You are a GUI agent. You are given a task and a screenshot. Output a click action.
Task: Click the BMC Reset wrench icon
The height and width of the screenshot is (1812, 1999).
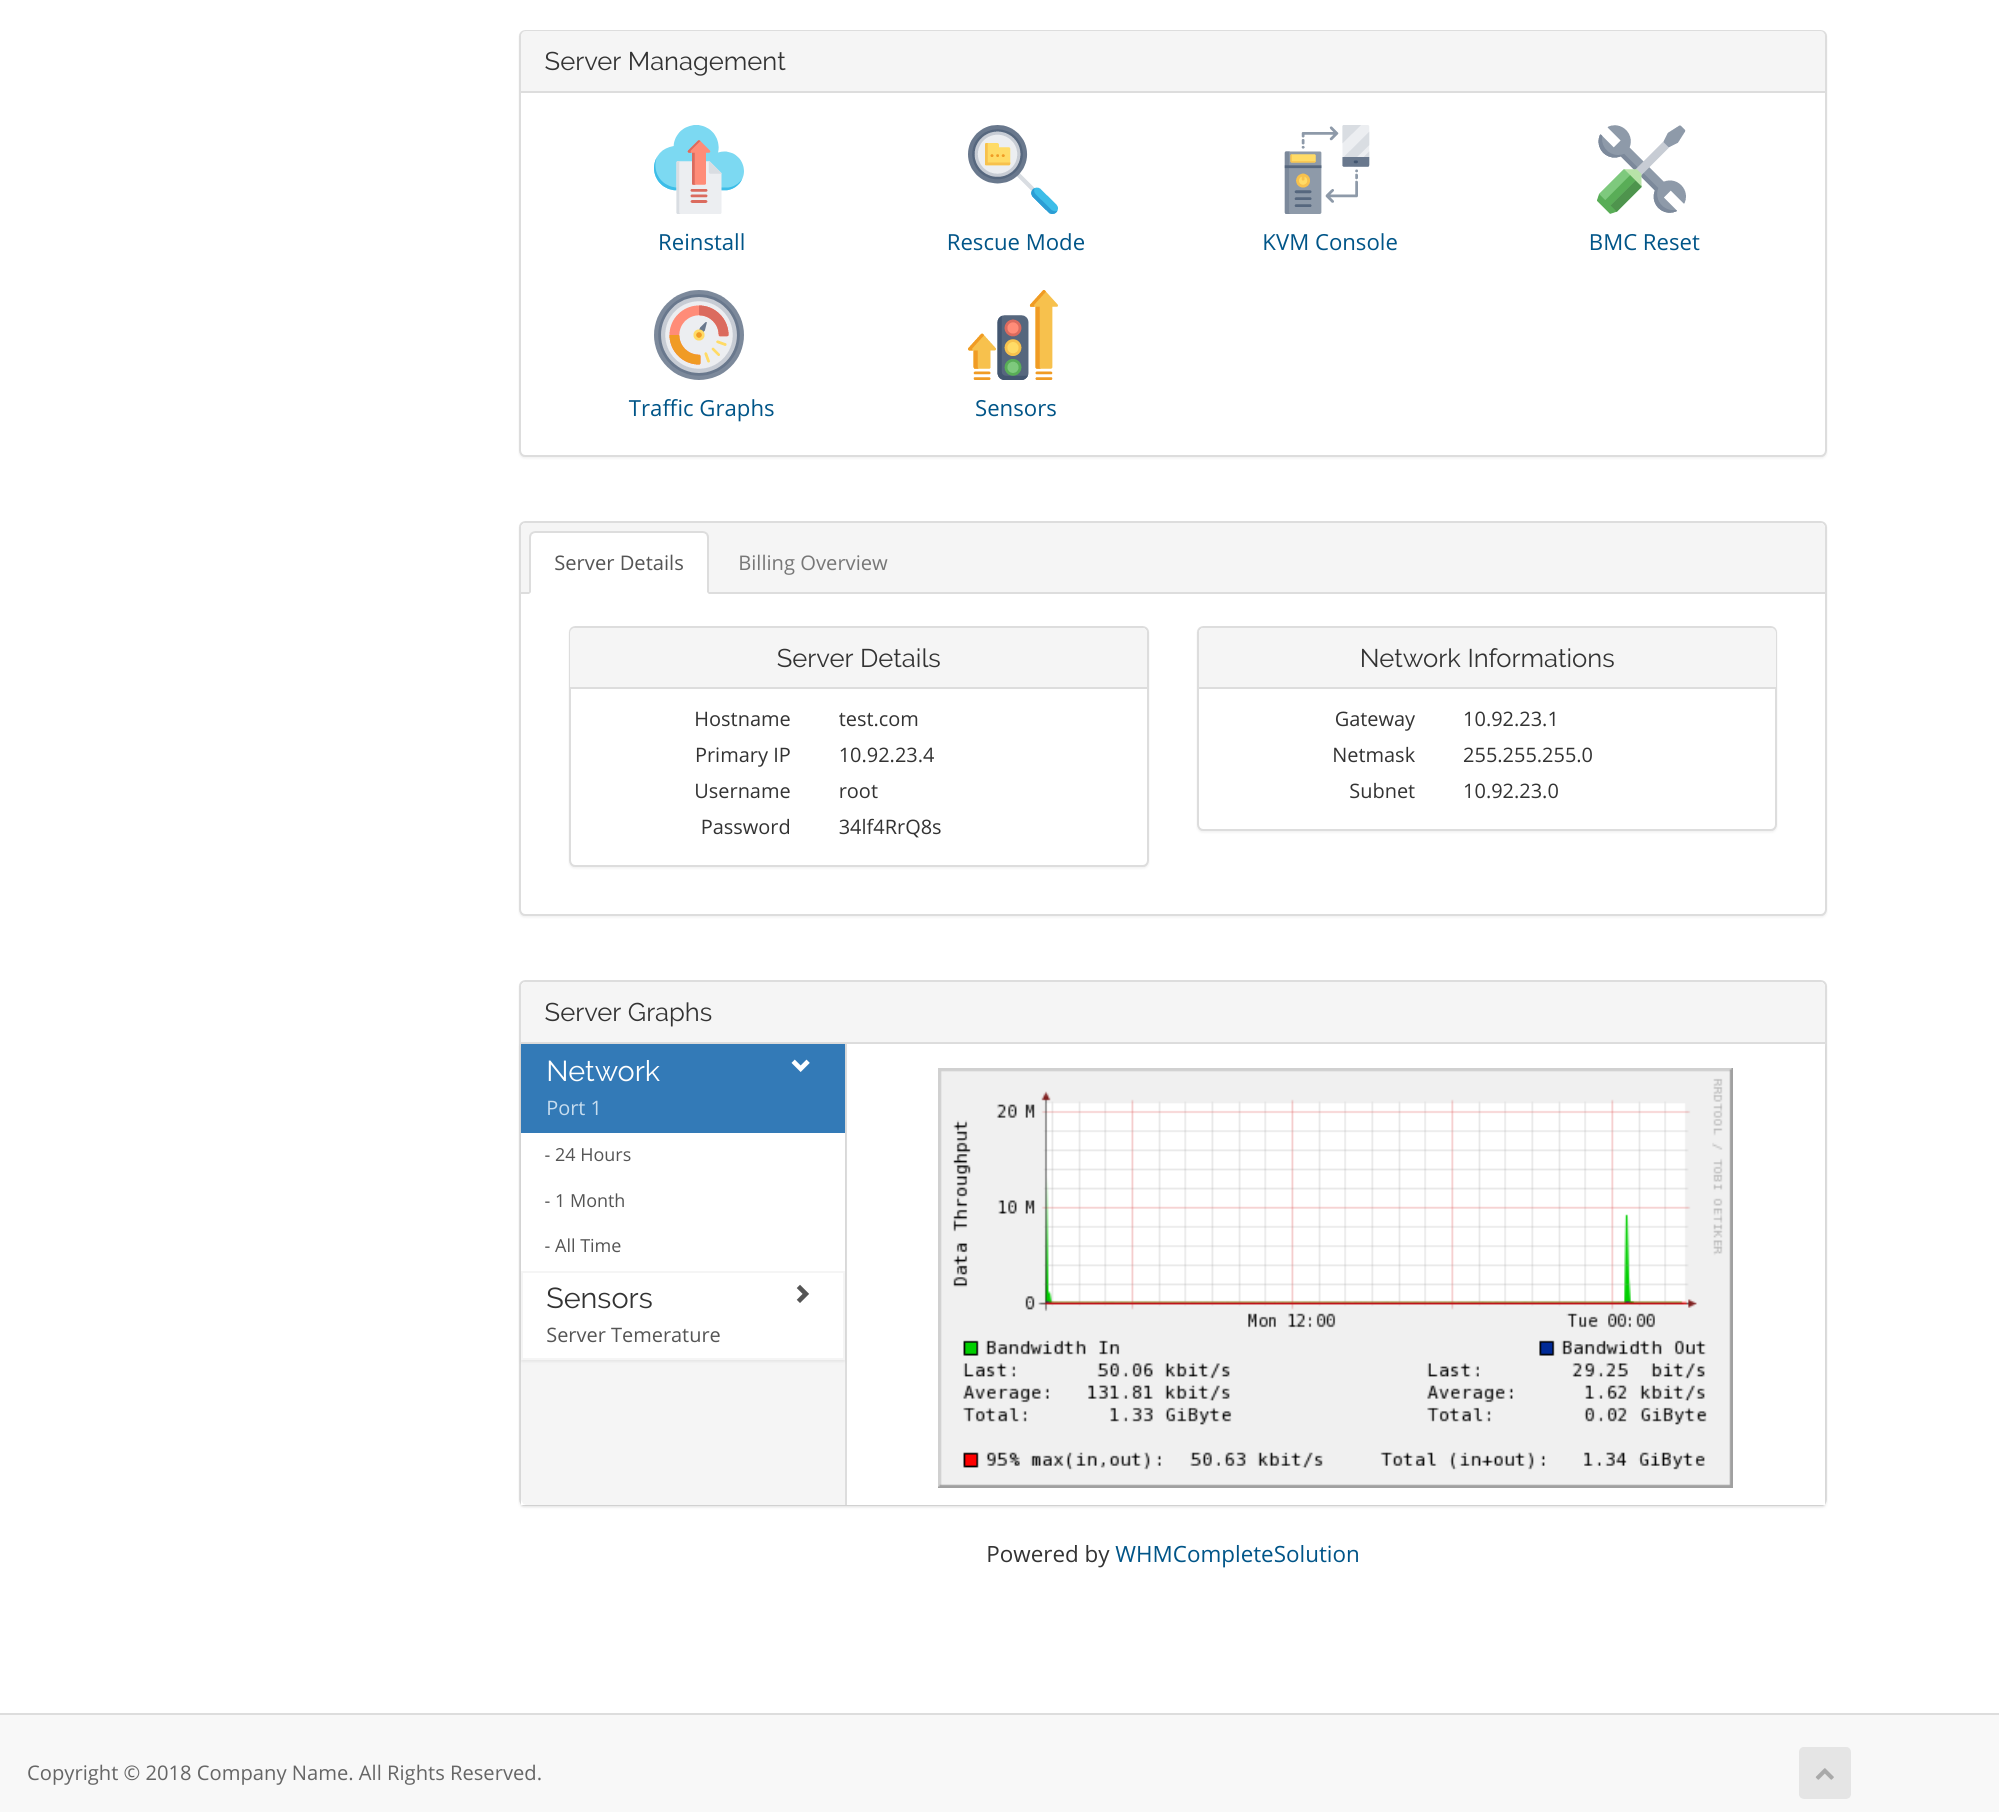coord(1642,169)
